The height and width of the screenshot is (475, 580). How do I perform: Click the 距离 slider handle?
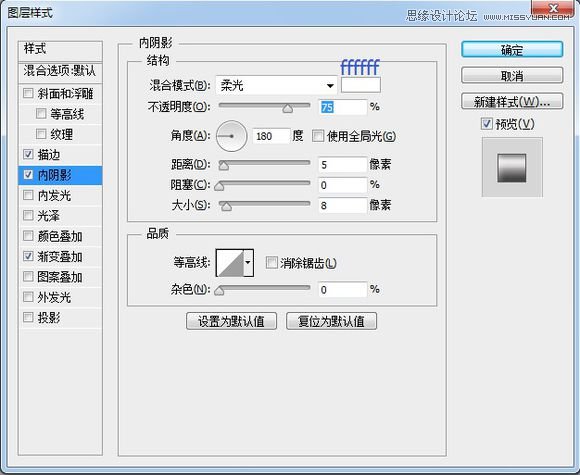pyautogui.click(x=223, y=165)
